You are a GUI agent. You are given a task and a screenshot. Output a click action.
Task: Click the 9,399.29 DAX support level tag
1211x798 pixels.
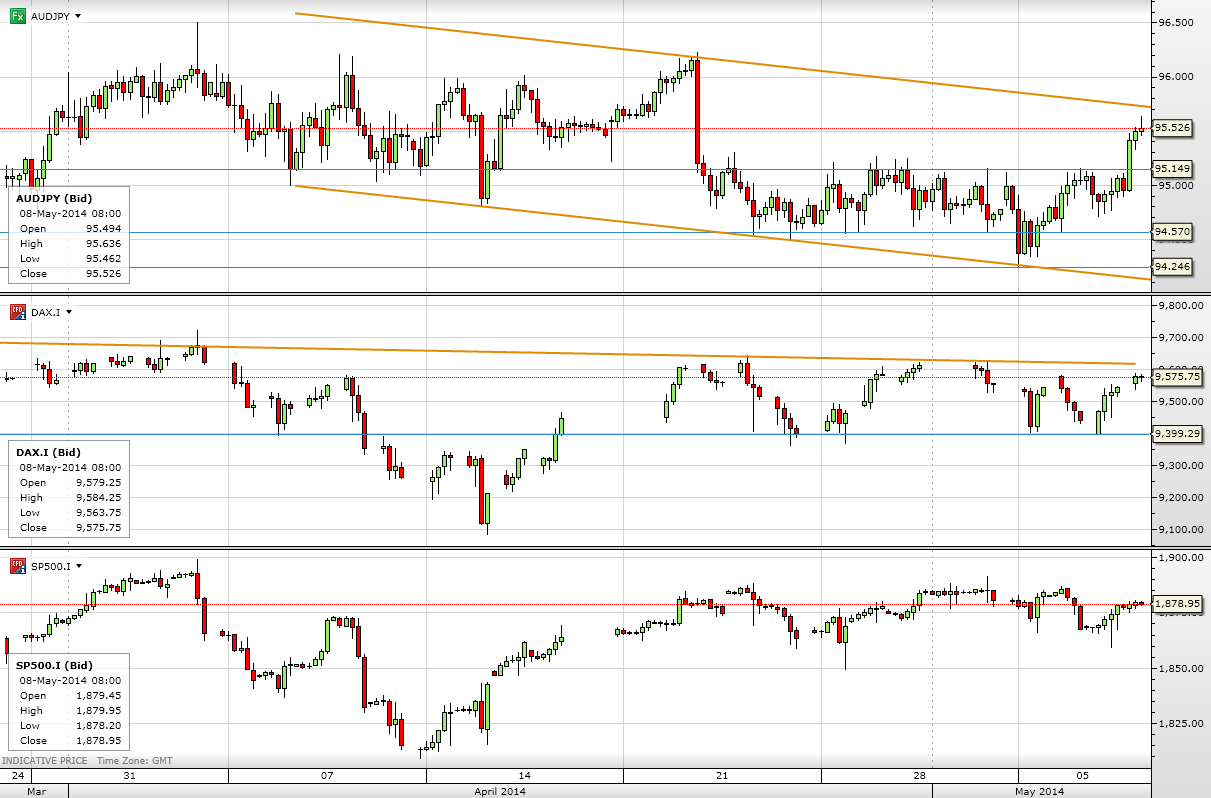1176,434
